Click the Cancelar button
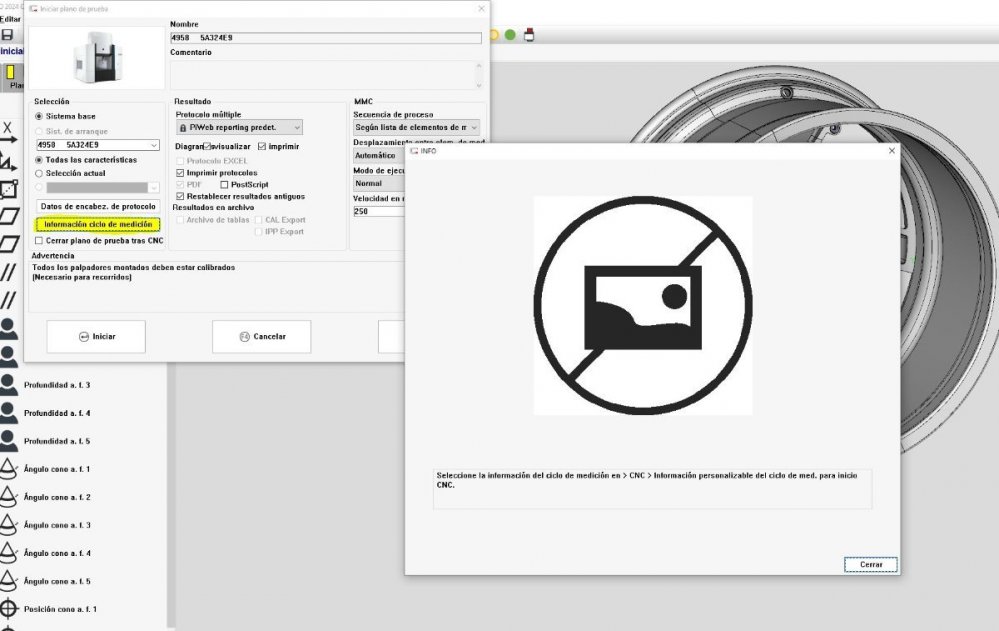 tap(262, 337)
